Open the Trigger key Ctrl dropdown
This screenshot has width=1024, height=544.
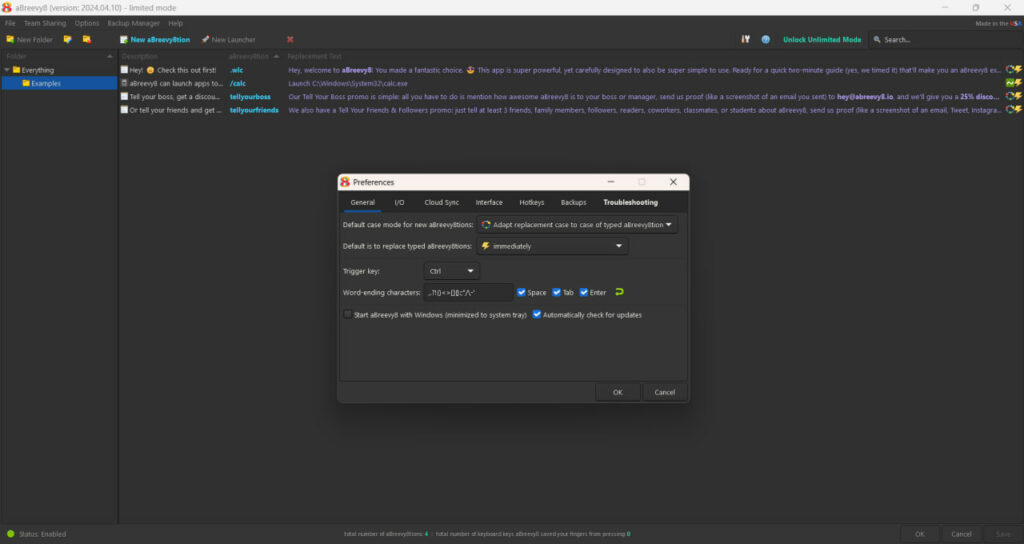[x=451, y=271]
